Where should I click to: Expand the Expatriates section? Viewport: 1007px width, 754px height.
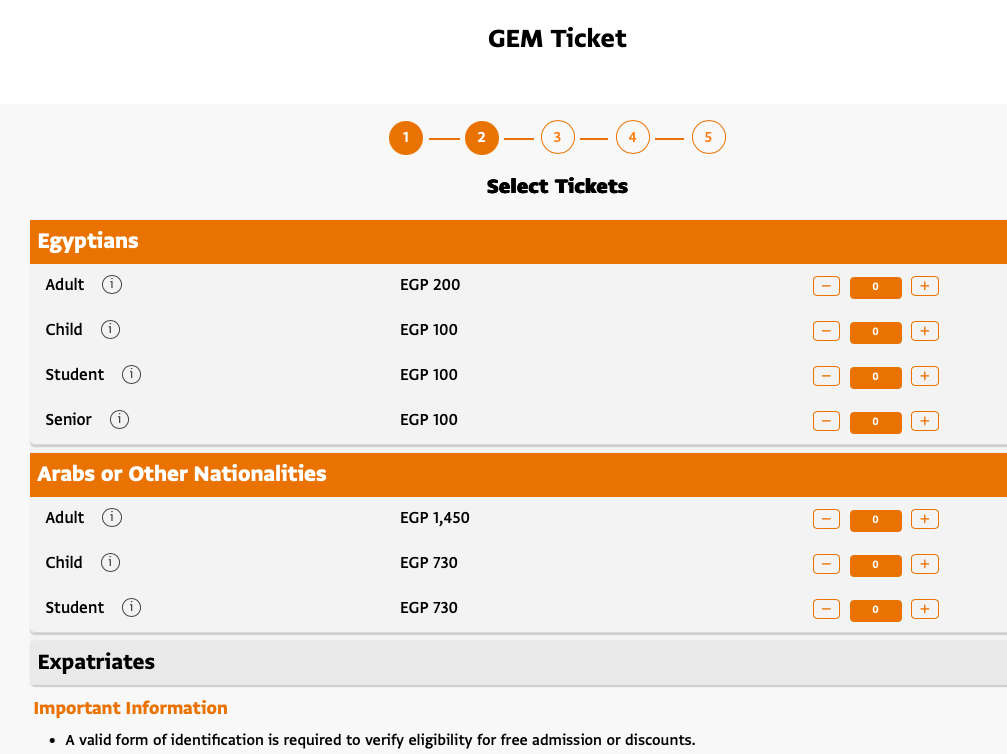pos(518,662)
